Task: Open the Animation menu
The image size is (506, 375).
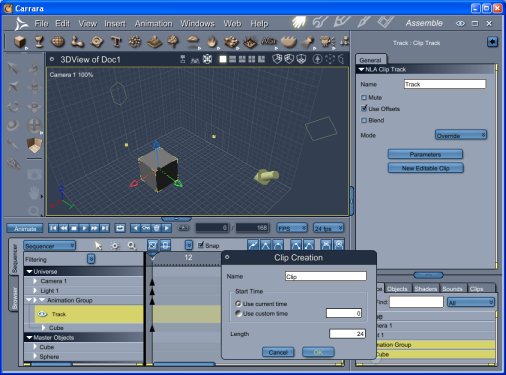Action: 153,24
